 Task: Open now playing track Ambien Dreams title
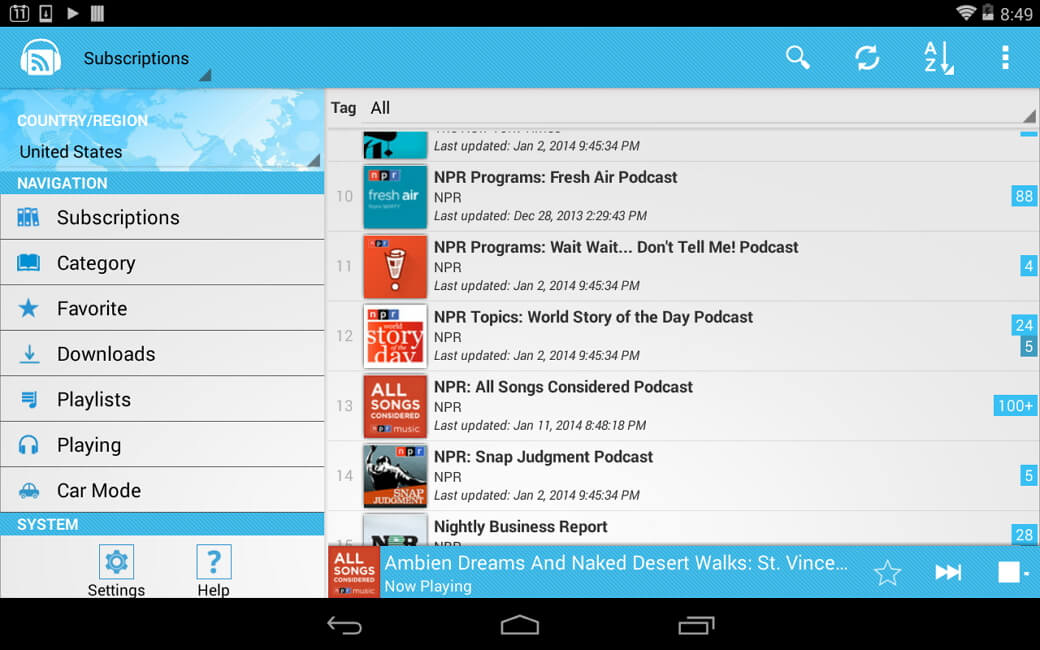click(x=616, y=562)
